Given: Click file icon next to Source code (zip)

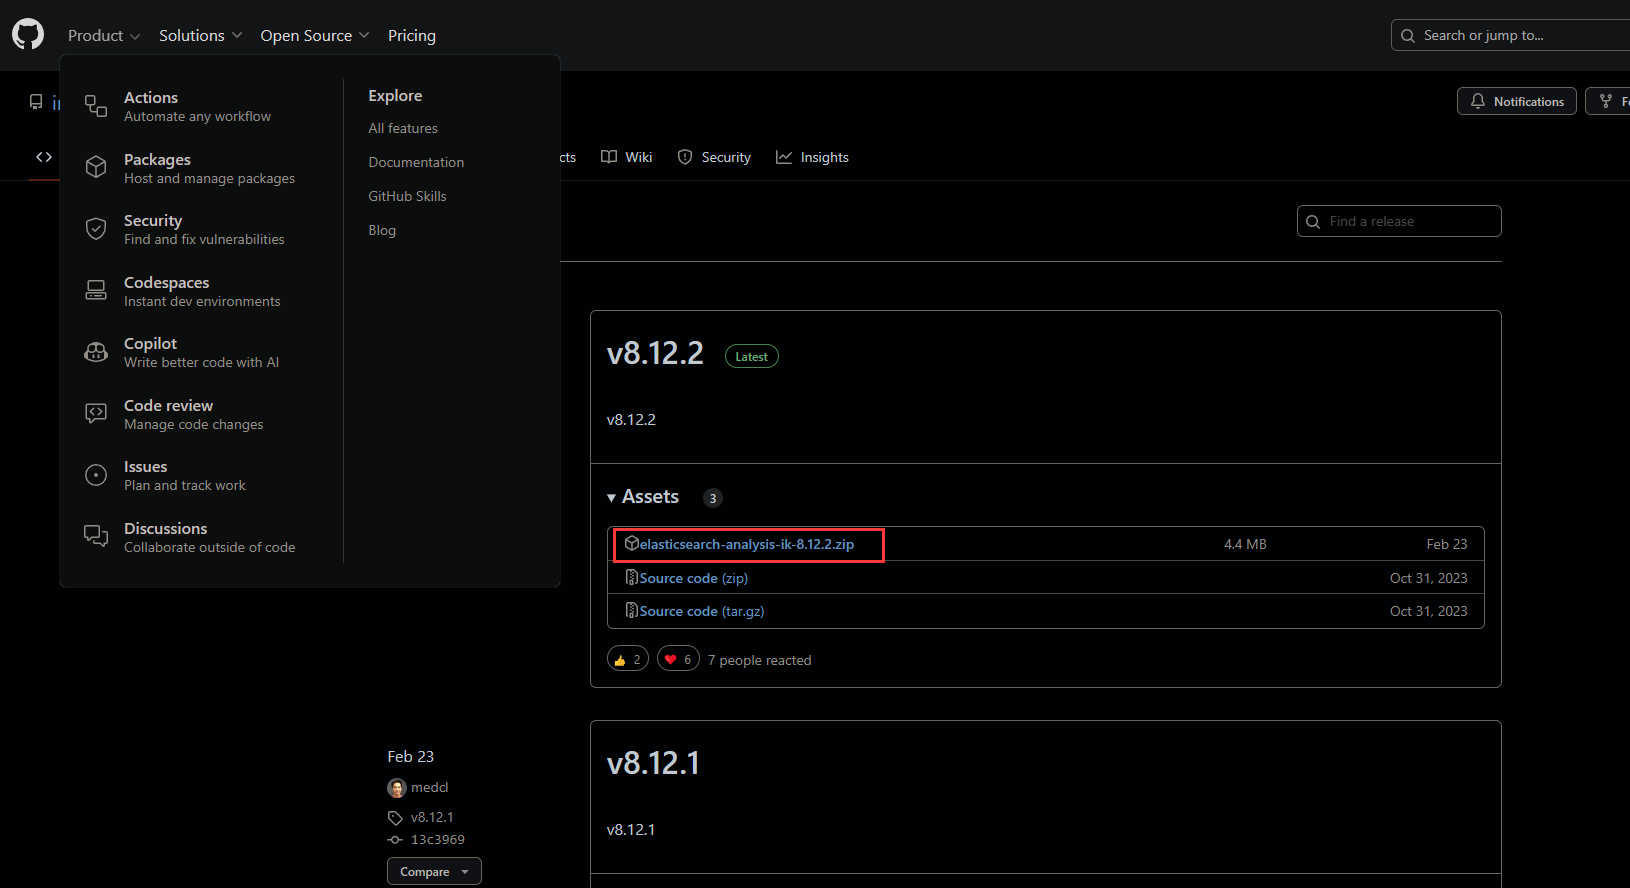Looking at the screenshot, I should tap(632, 577).
